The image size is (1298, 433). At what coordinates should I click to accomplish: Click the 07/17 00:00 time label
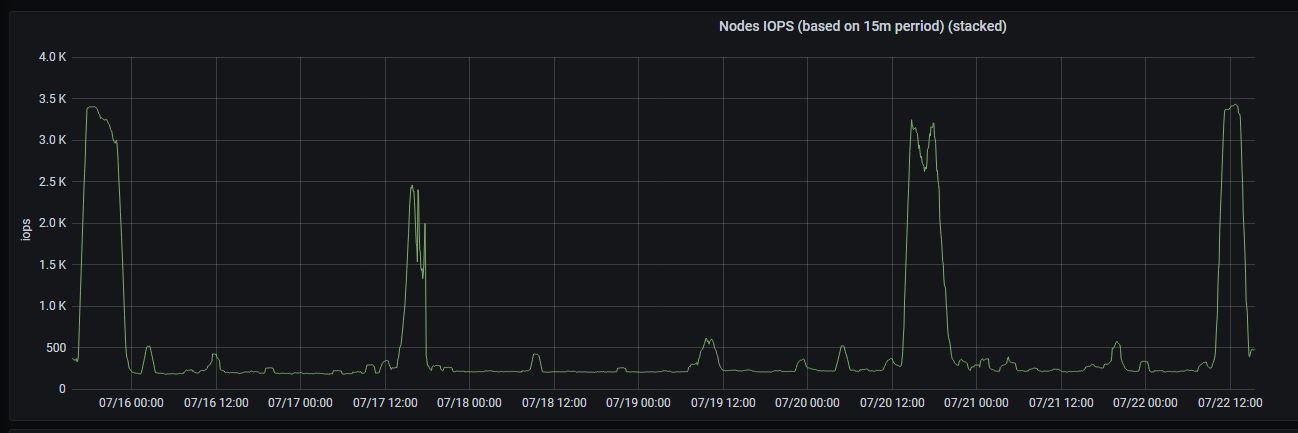(301, 403)
